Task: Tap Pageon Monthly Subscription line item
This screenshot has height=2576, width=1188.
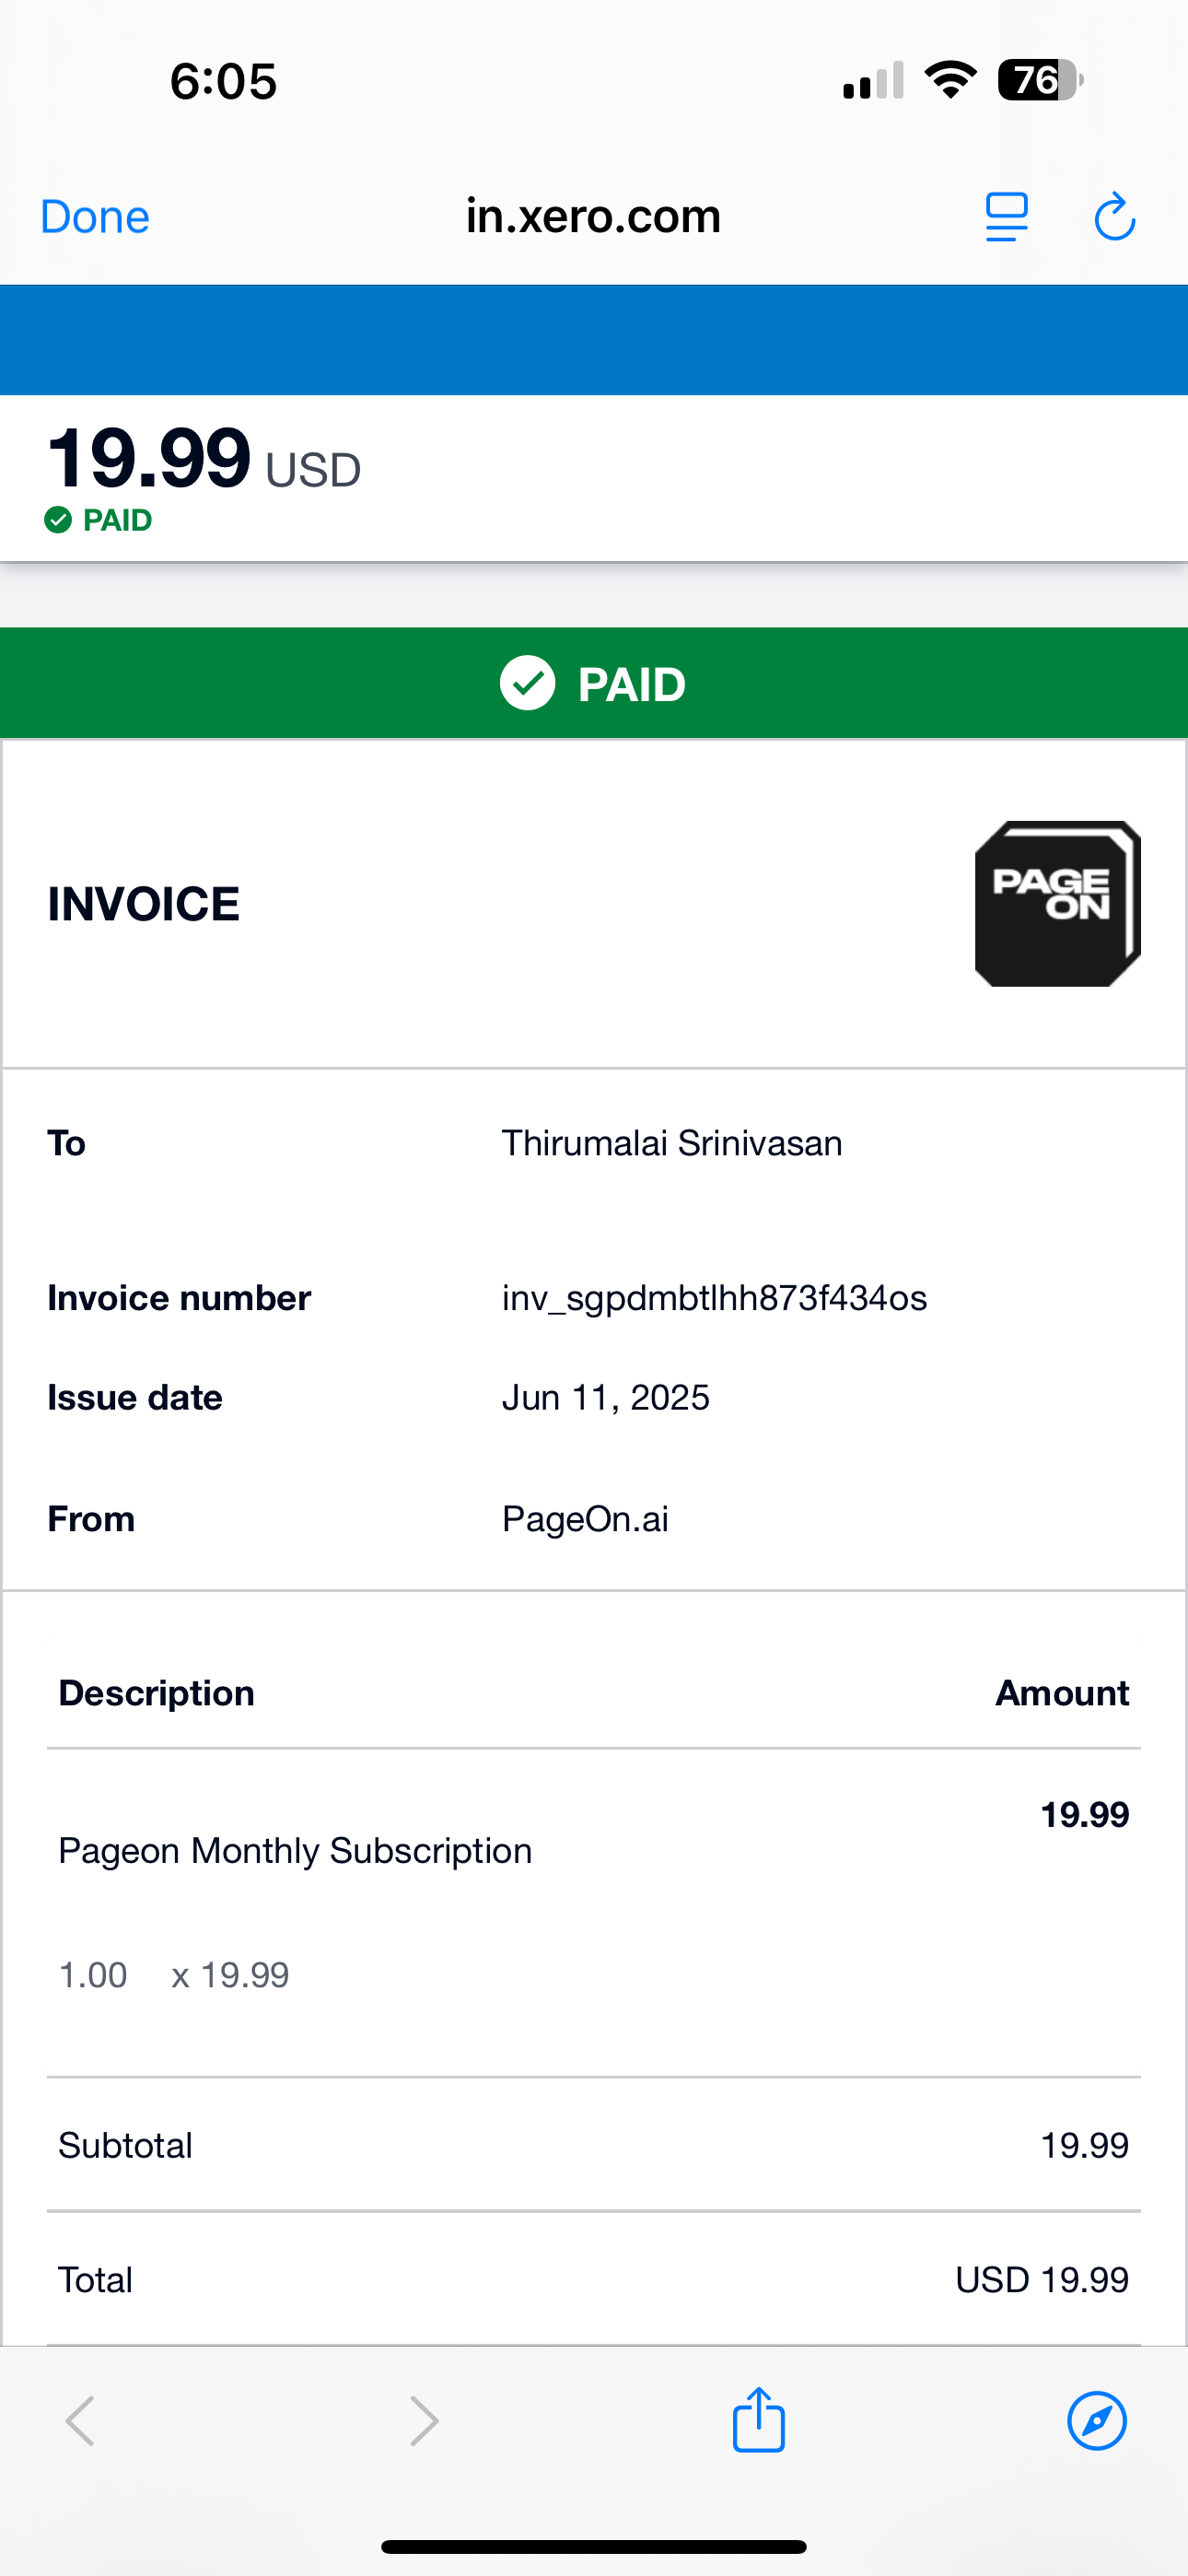Action: coord(295,1851)
